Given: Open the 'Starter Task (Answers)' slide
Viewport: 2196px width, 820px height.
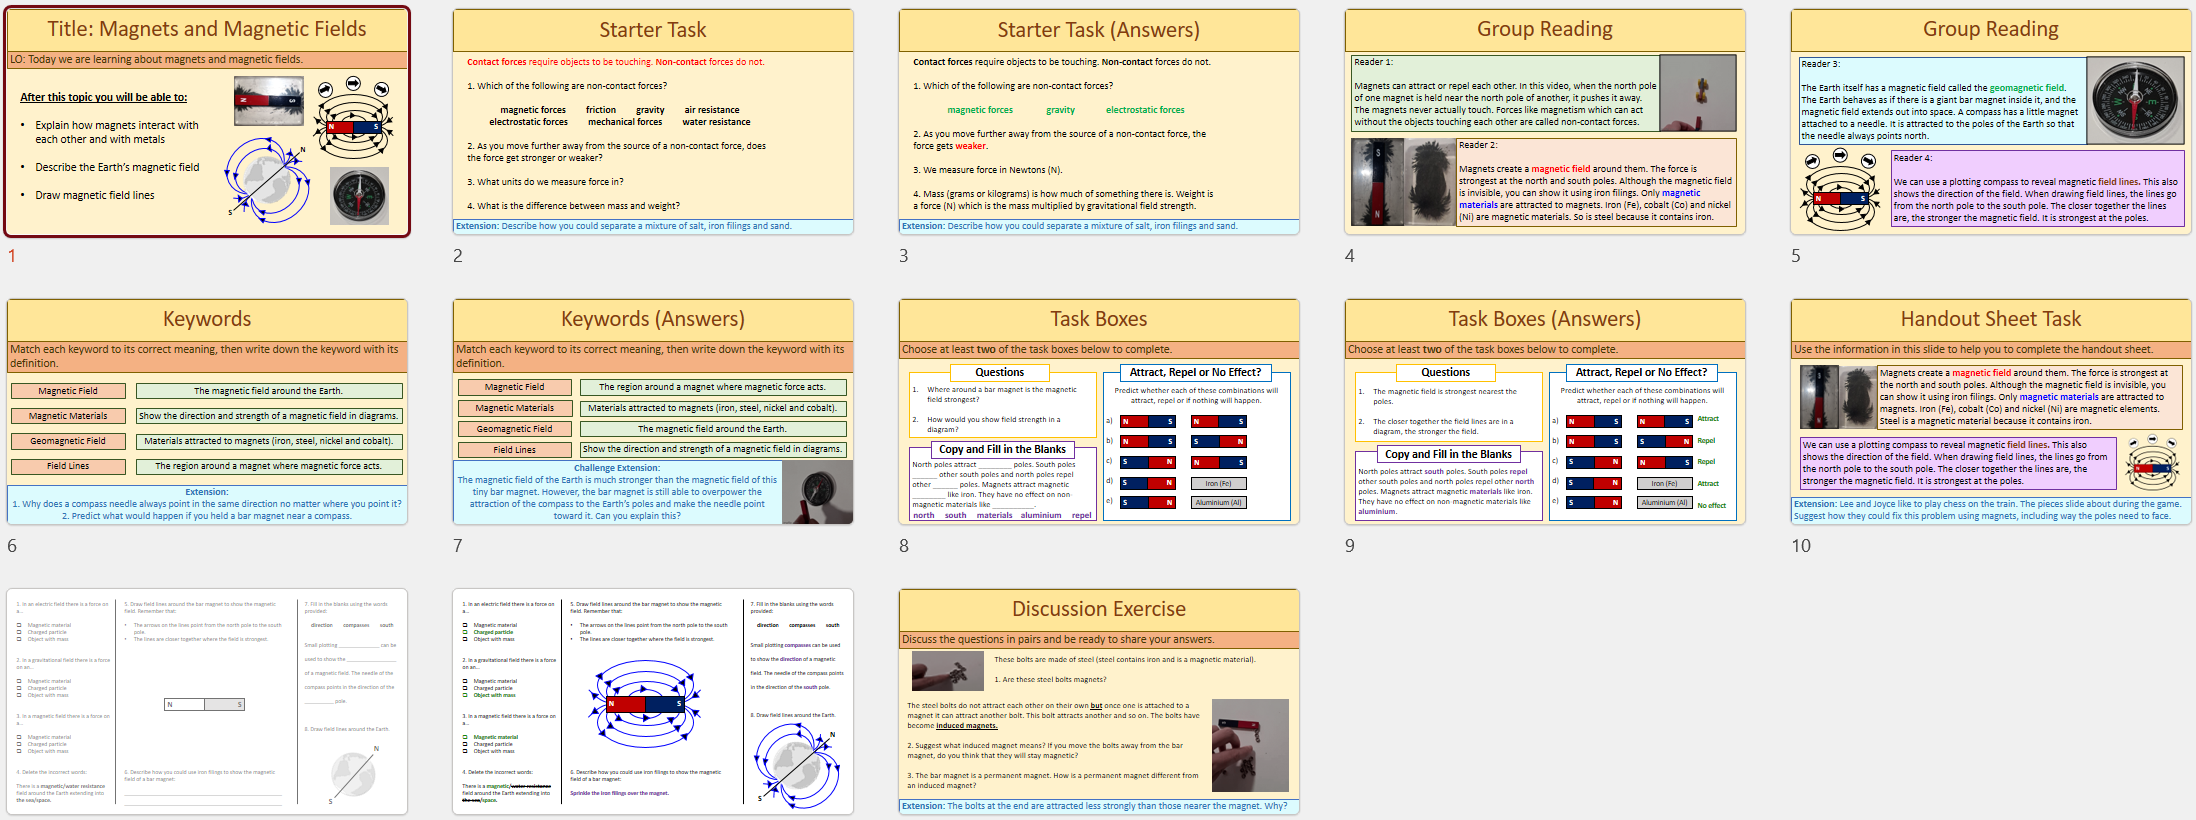Looking at the screenshot, I should (x=1099, y=122).
